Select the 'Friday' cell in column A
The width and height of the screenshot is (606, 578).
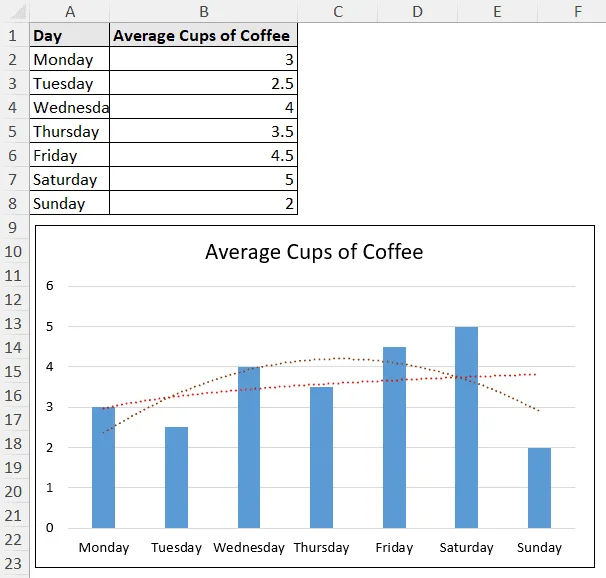point(70,155)
